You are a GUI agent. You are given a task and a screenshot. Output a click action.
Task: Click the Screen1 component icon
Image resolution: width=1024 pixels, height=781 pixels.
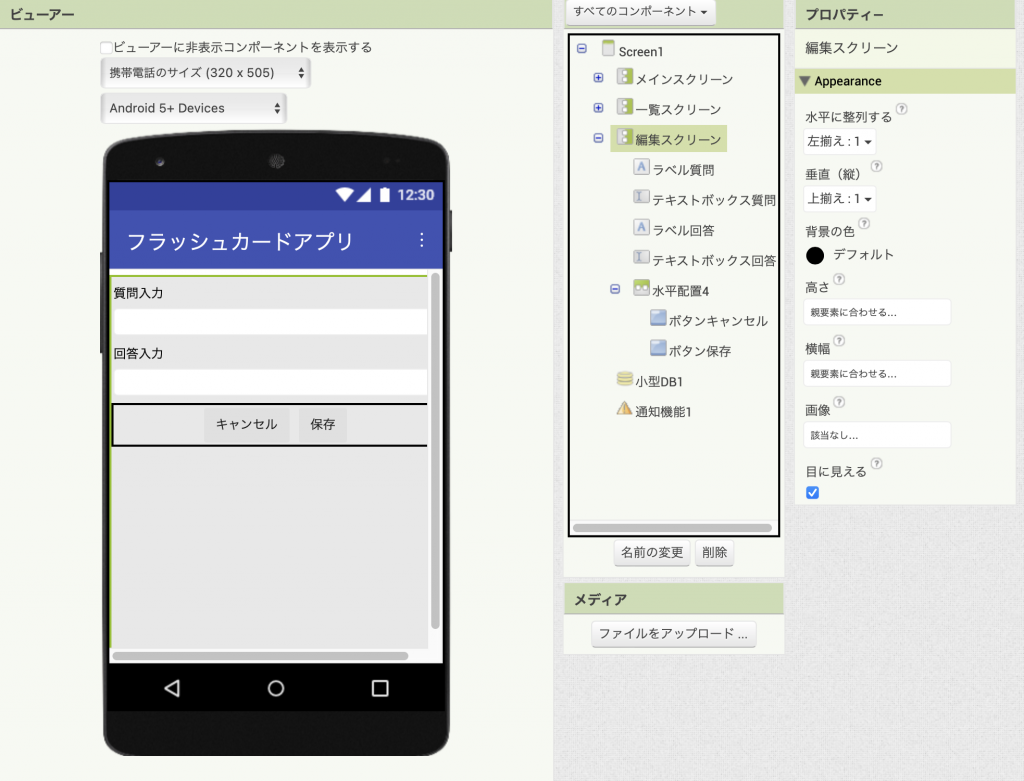(608, 49)
